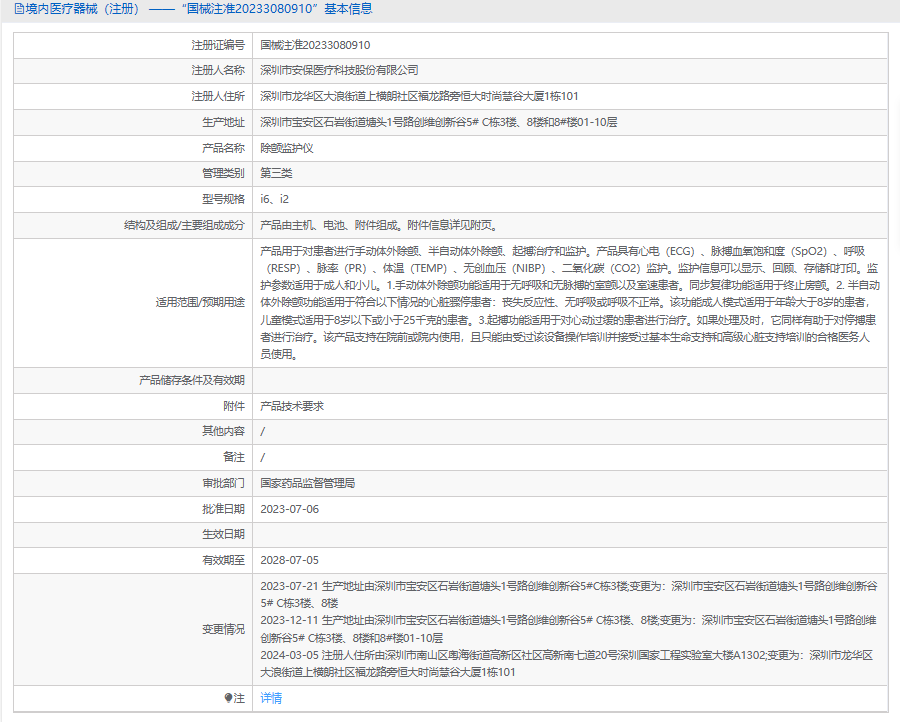The height and width of the screenshot is (722, 900).
Task: Select attachment value 产品技术要求
Action: (292, 406)
